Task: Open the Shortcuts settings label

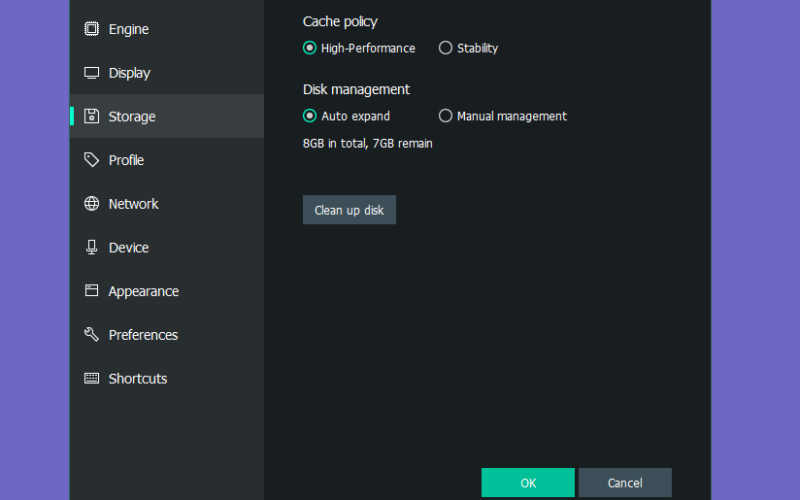Action: [x=138, y=379]
